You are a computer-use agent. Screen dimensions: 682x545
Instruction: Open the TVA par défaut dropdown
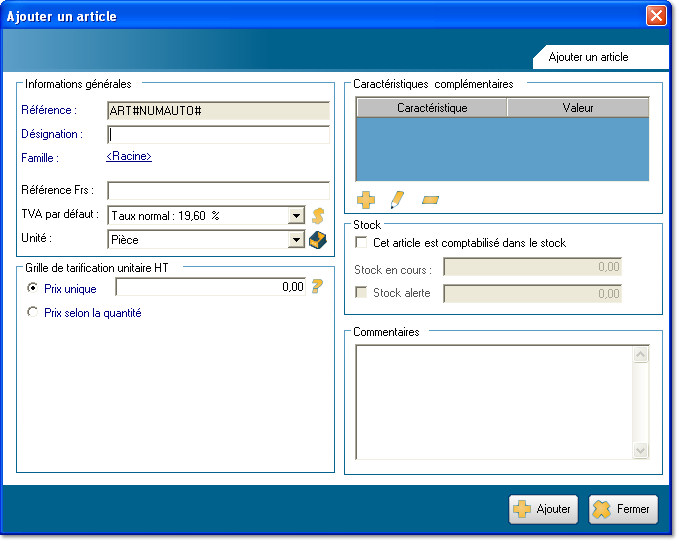point(296,215)
